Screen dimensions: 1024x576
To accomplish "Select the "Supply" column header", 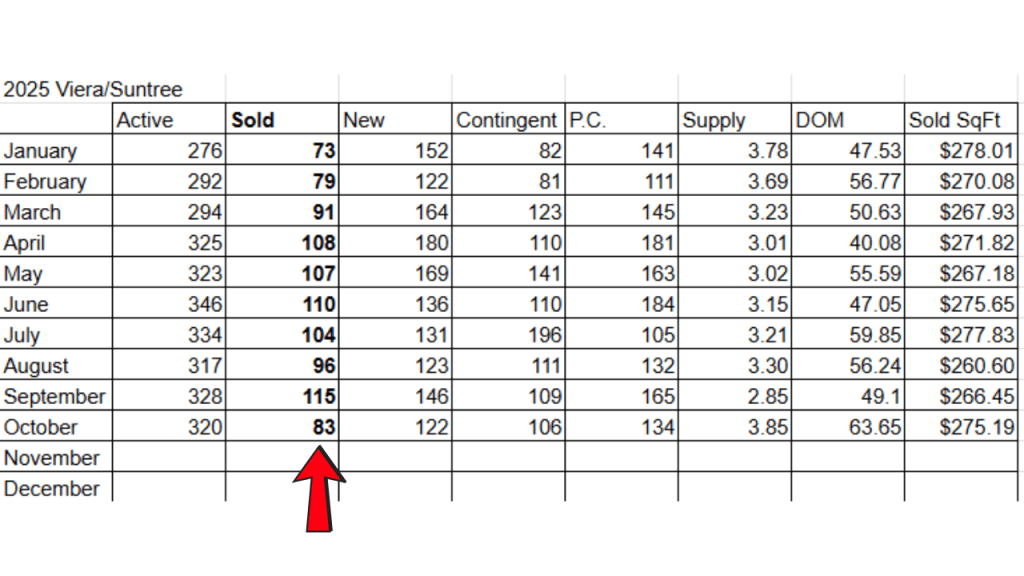I will 713,120.
